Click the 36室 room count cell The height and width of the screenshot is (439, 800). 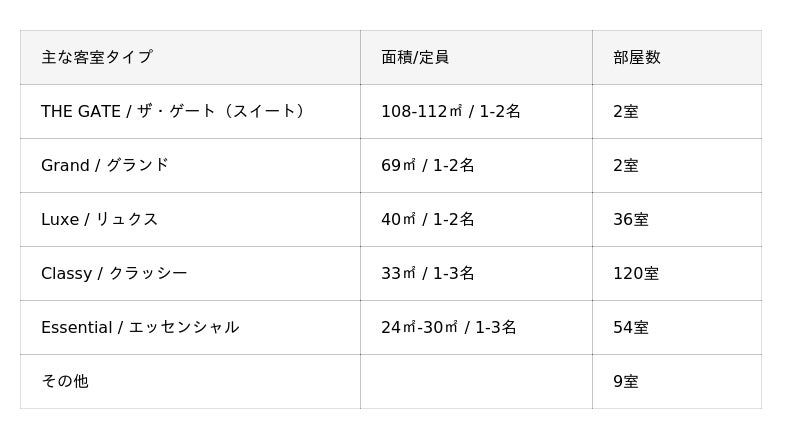tap(631, 220)
